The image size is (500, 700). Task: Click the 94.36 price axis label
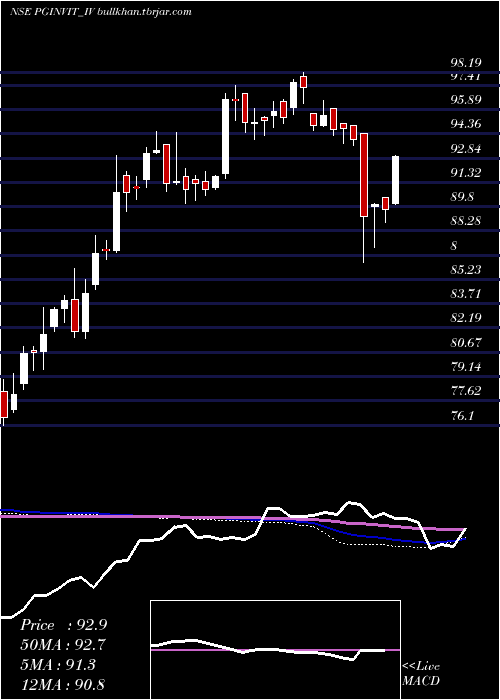[467, 124]
